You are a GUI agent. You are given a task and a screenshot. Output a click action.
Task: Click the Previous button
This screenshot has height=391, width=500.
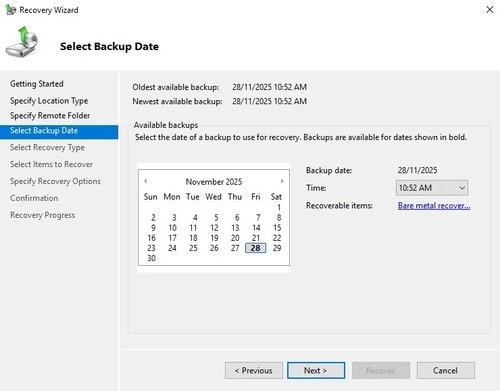pyautogui.click(x=254, y=370)
